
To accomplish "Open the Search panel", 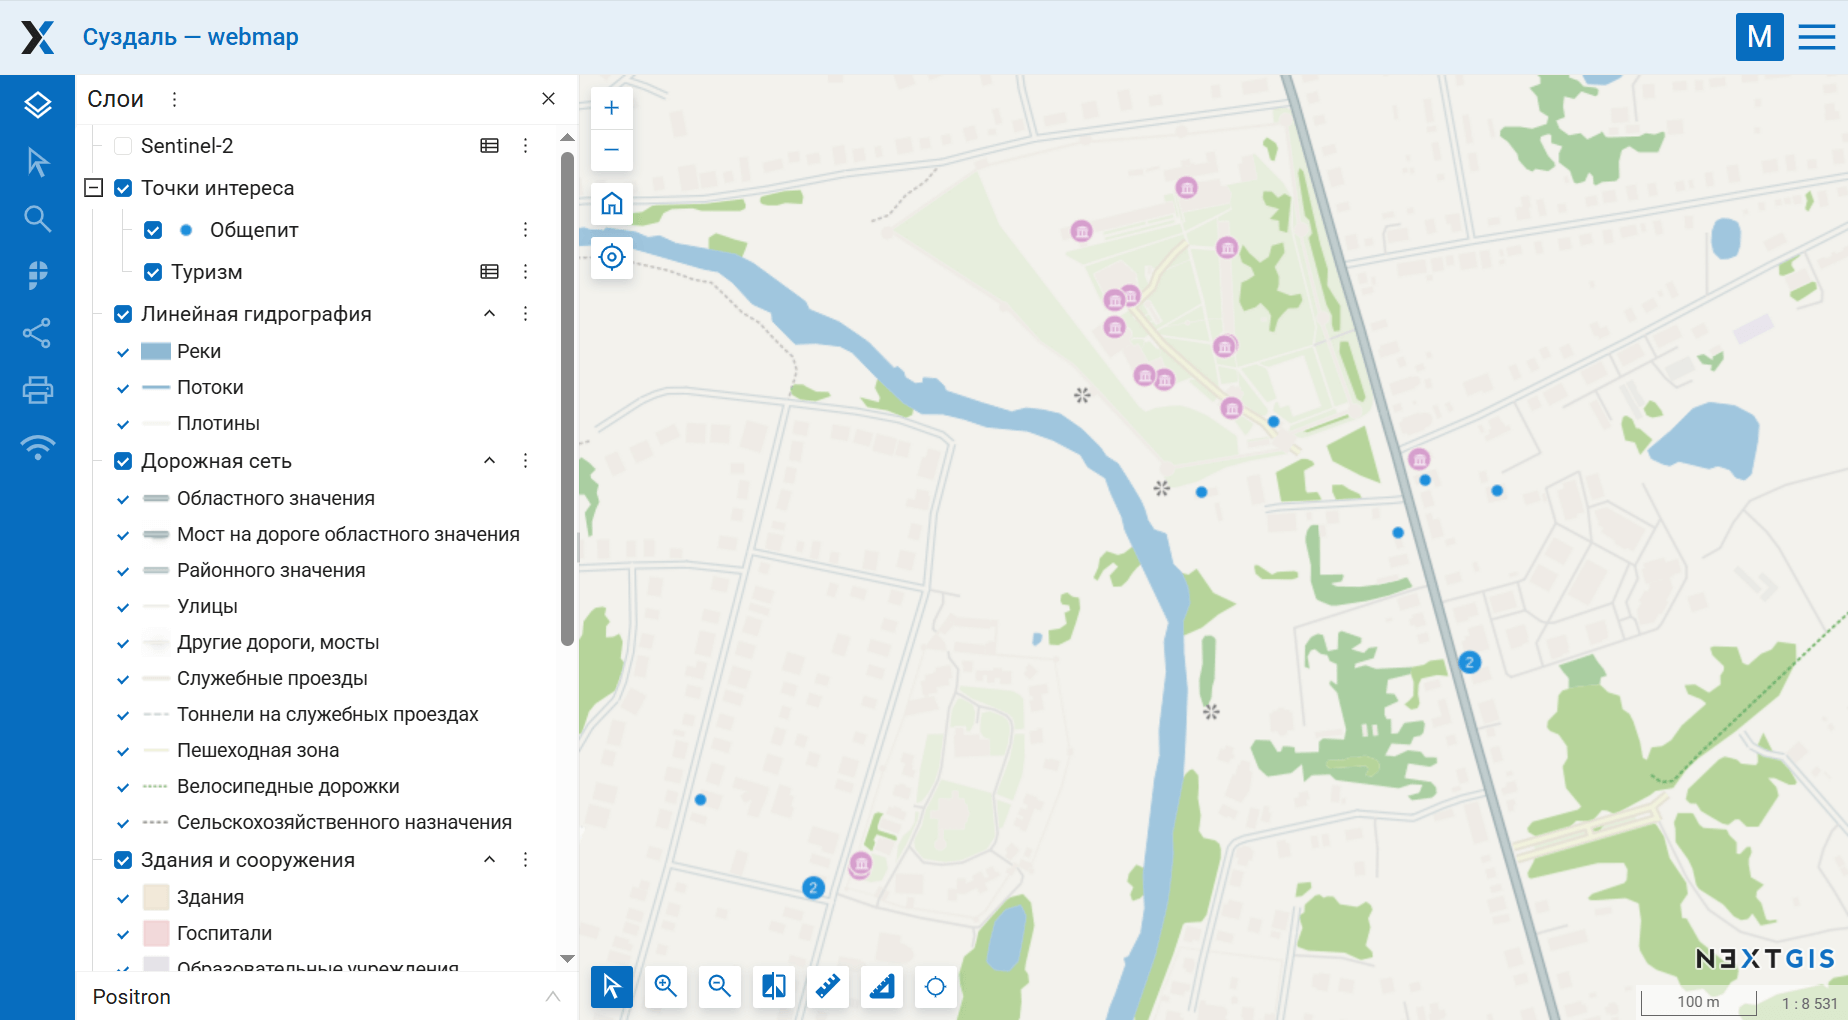I will (x=37, y=218).
